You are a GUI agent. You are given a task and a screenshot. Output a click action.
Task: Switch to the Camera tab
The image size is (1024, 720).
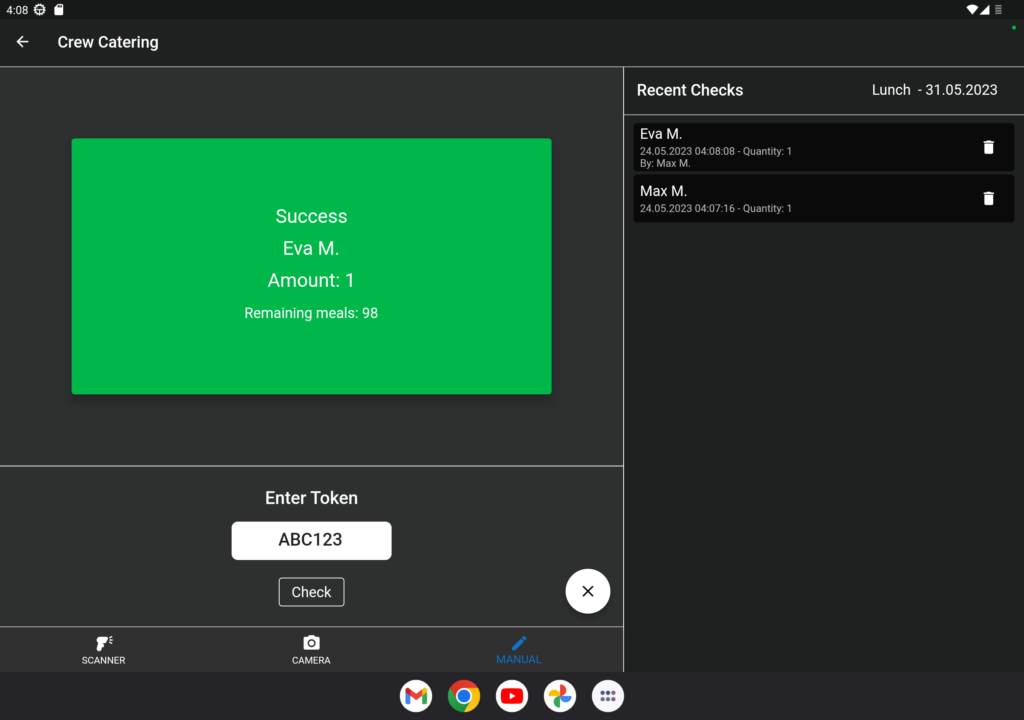(x=311, y=650)
